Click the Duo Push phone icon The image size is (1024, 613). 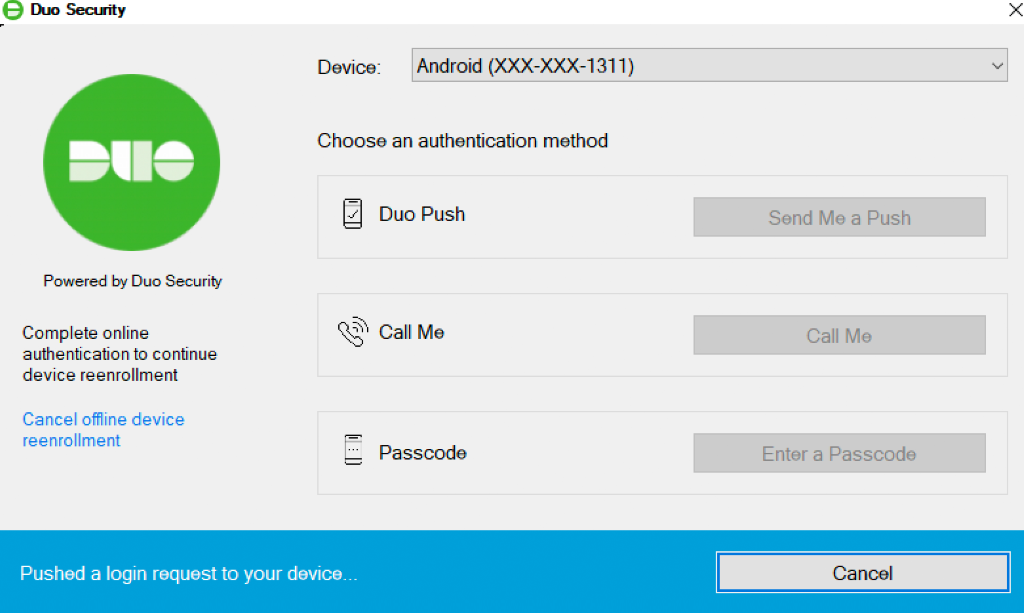(x=352, y=214)
